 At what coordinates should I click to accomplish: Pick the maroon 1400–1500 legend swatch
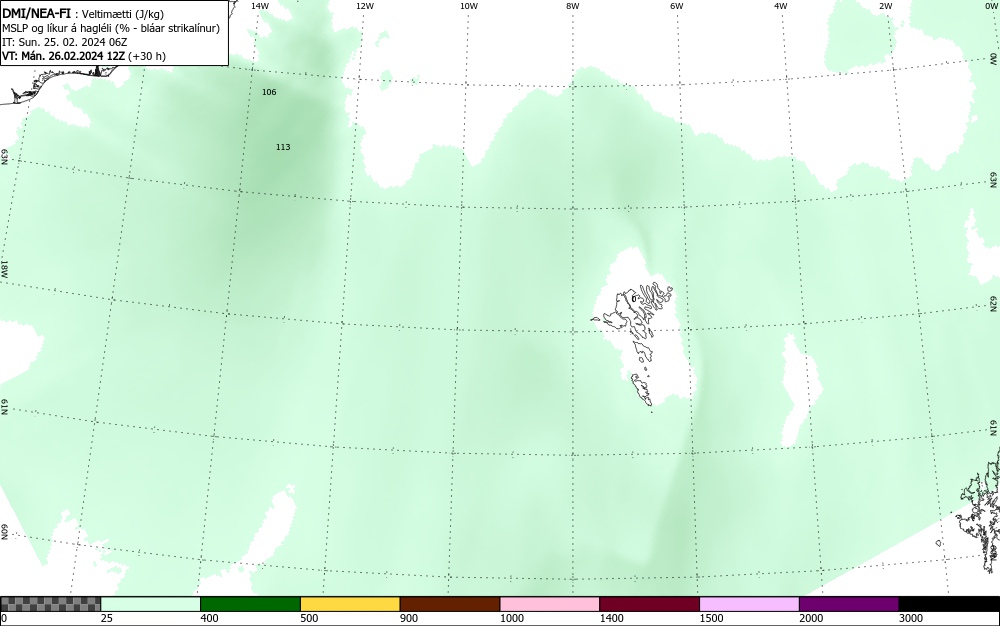649,604
